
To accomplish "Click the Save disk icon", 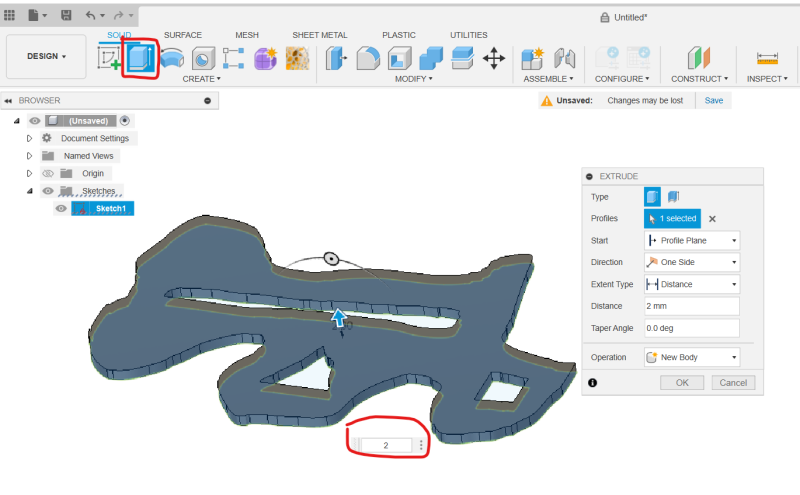I will point(66,15).
